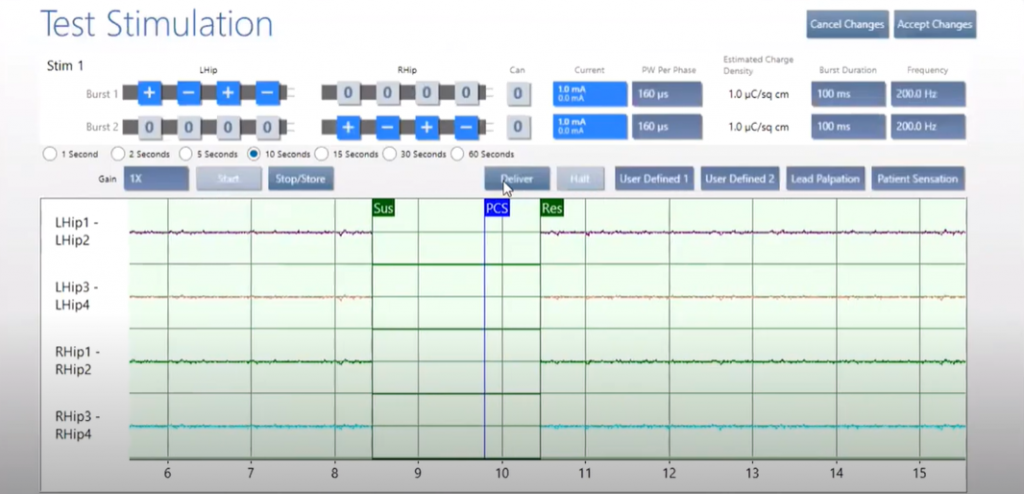Open Burst 2 PW Per Phase field
Viewport: 1024px width, 494px height.
666,128
